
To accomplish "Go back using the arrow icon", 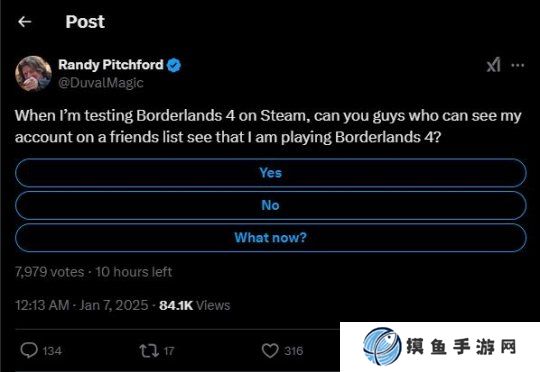I will click(x=24, y=22).
